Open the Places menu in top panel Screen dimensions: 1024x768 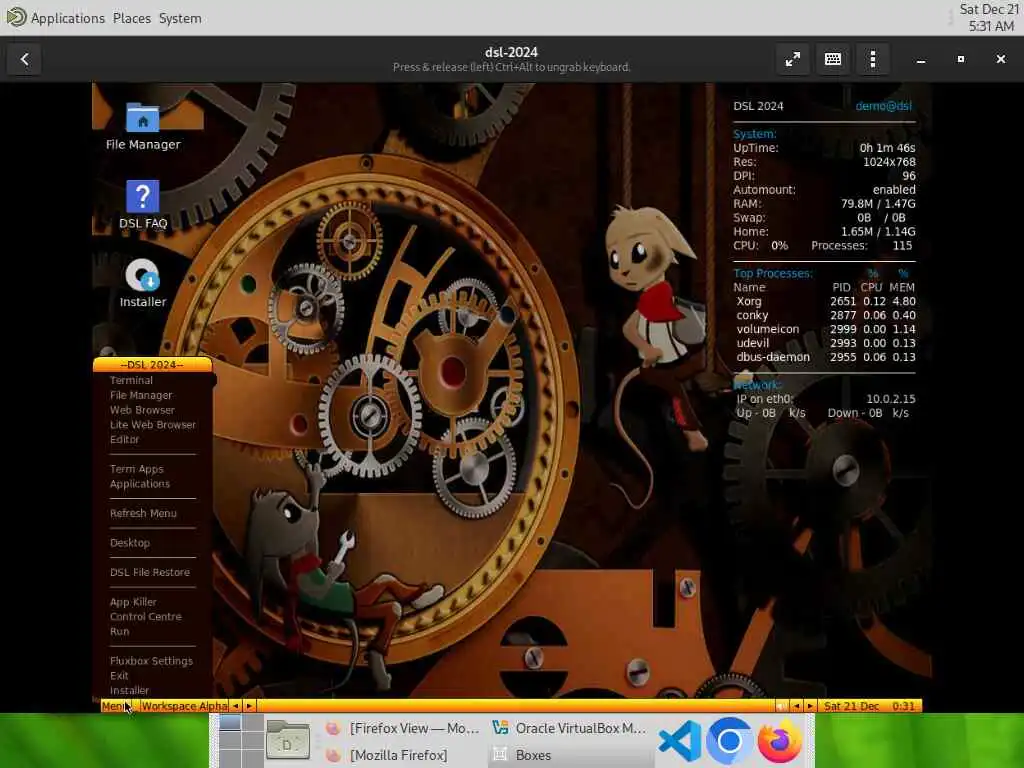pyautogui.click(x=132, y=18)
